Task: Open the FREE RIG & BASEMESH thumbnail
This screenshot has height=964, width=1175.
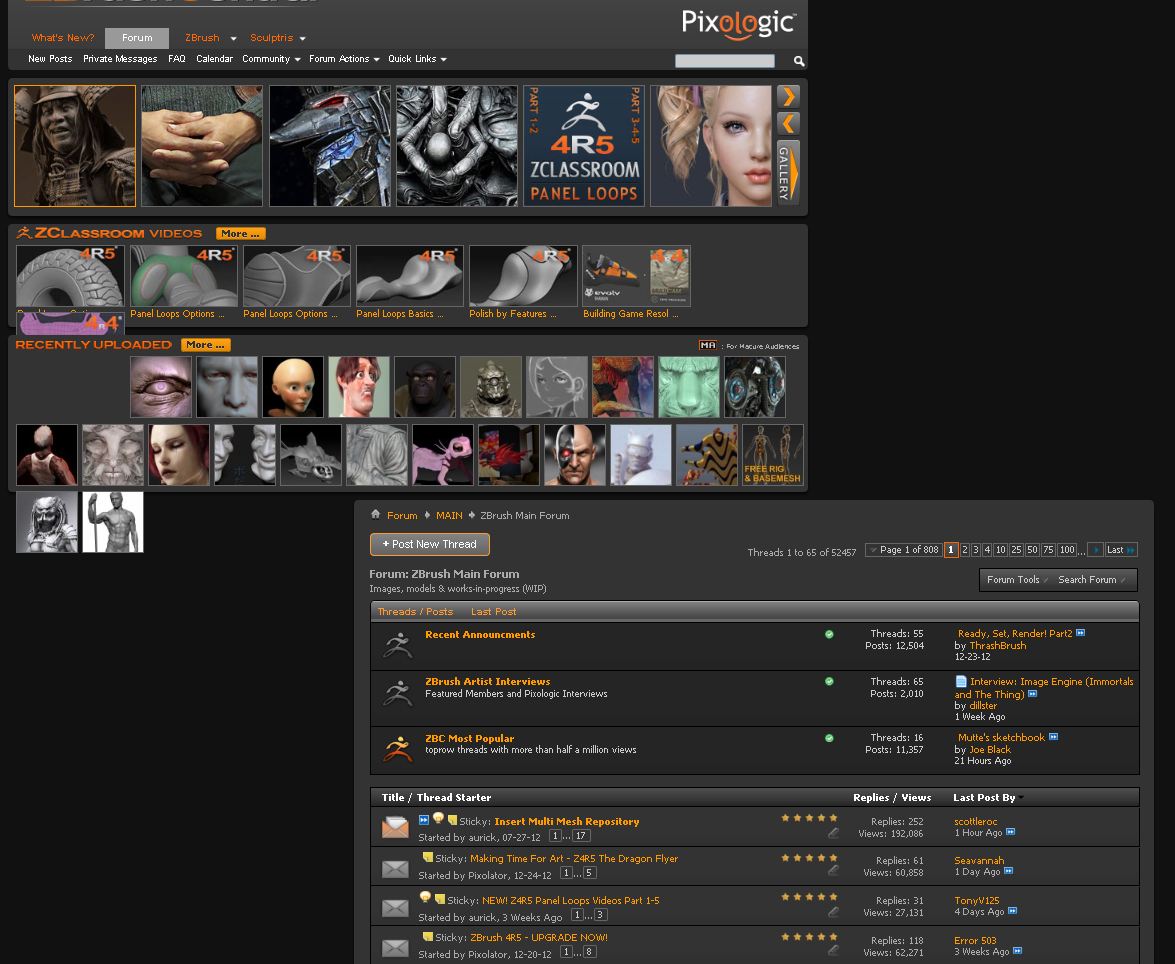Action: [773, 455]
